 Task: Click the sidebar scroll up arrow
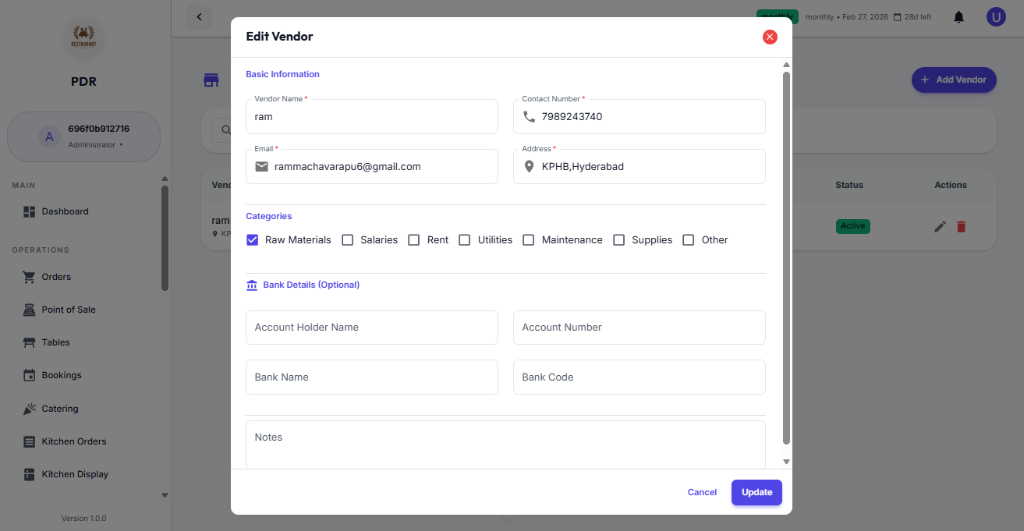[165, 179]
